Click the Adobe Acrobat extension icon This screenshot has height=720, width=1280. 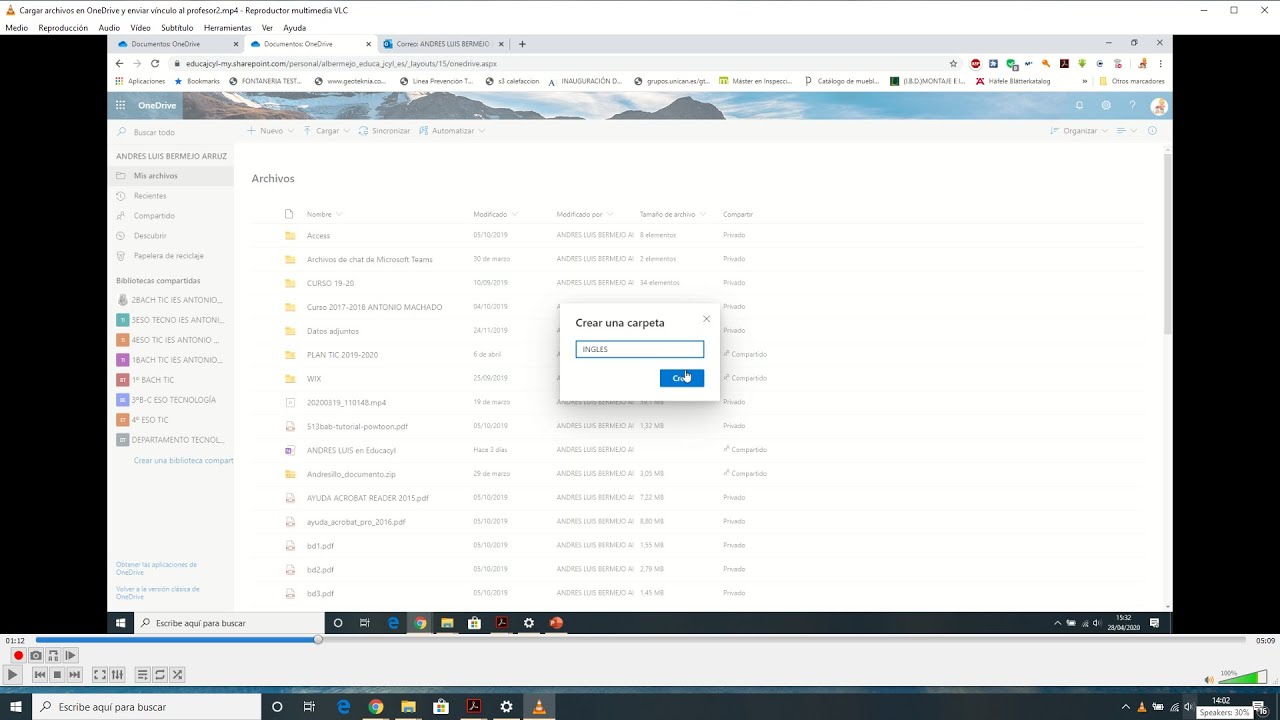1064,63
